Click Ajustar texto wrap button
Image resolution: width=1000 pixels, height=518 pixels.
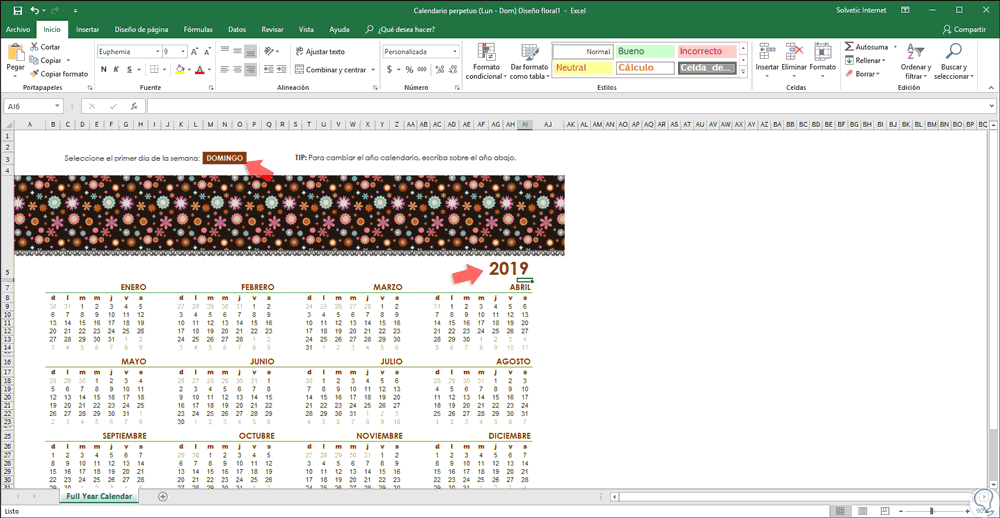tap(320, 51)
